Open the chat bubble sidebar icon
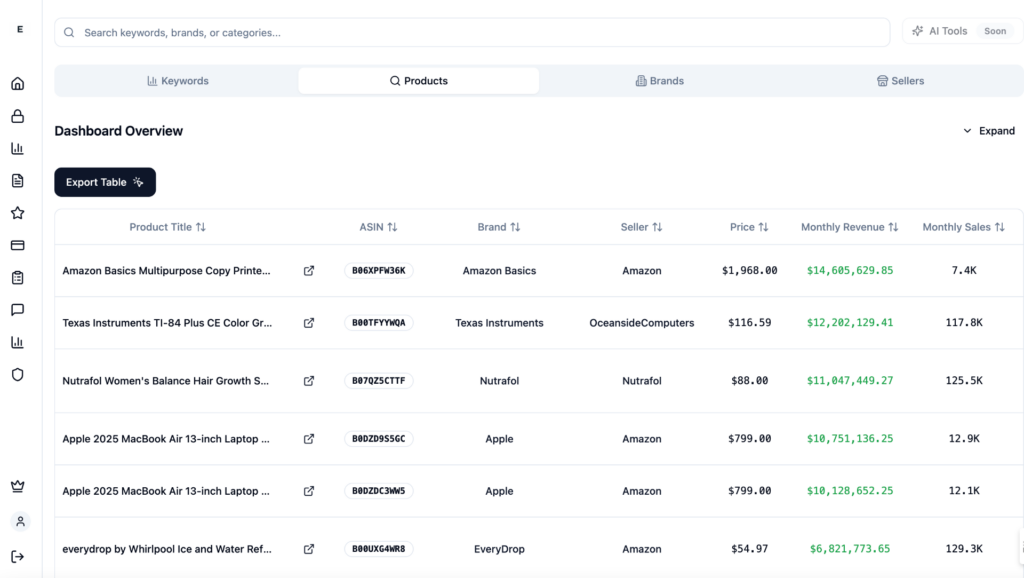Viewport: 1024px width, 578px height. (17, 310)
